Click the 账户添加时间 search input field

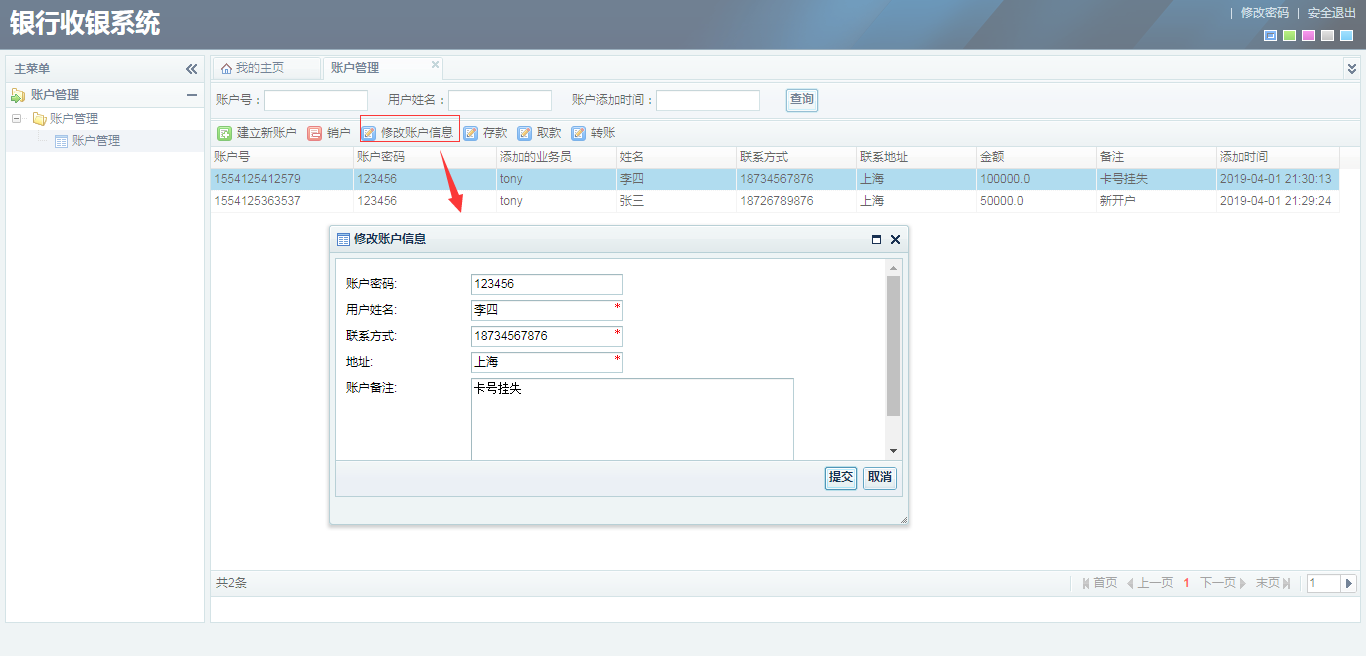pos(708,100)
